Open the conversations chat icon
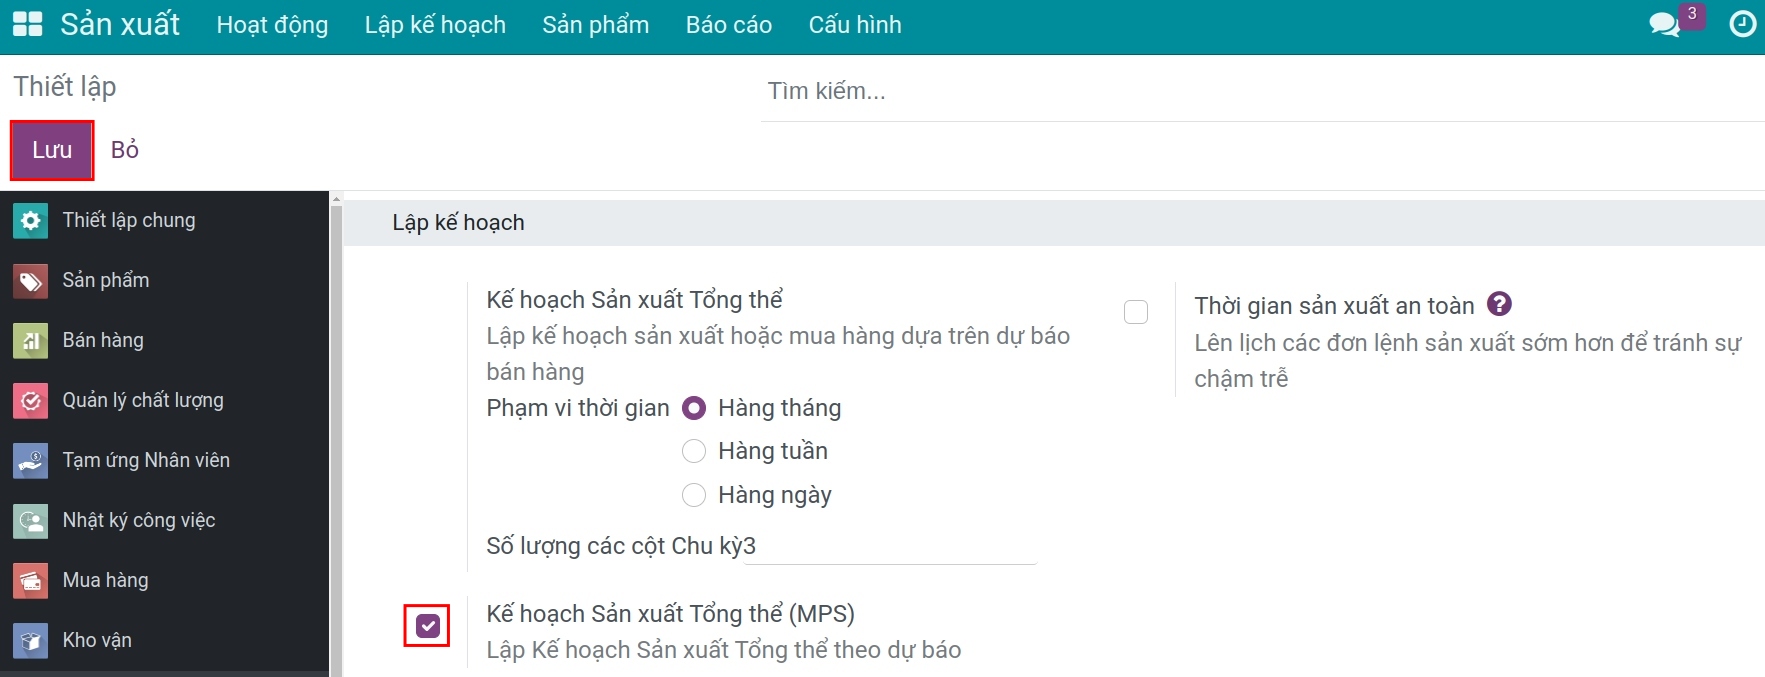Image resolution: width=1765 pixels, height=677 pixels. (x=1664, y=24)
